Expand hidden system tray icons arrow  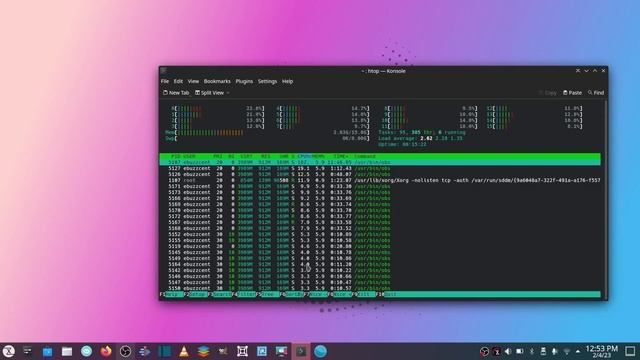pyautogui.click(x=578, y=351)
